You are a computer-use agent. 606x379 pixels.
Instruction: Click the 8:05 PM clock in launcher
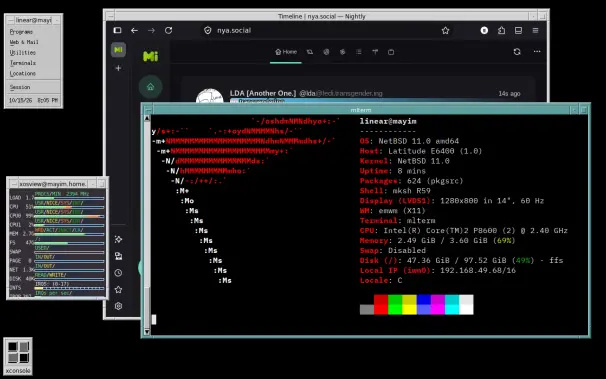[48, 100]
